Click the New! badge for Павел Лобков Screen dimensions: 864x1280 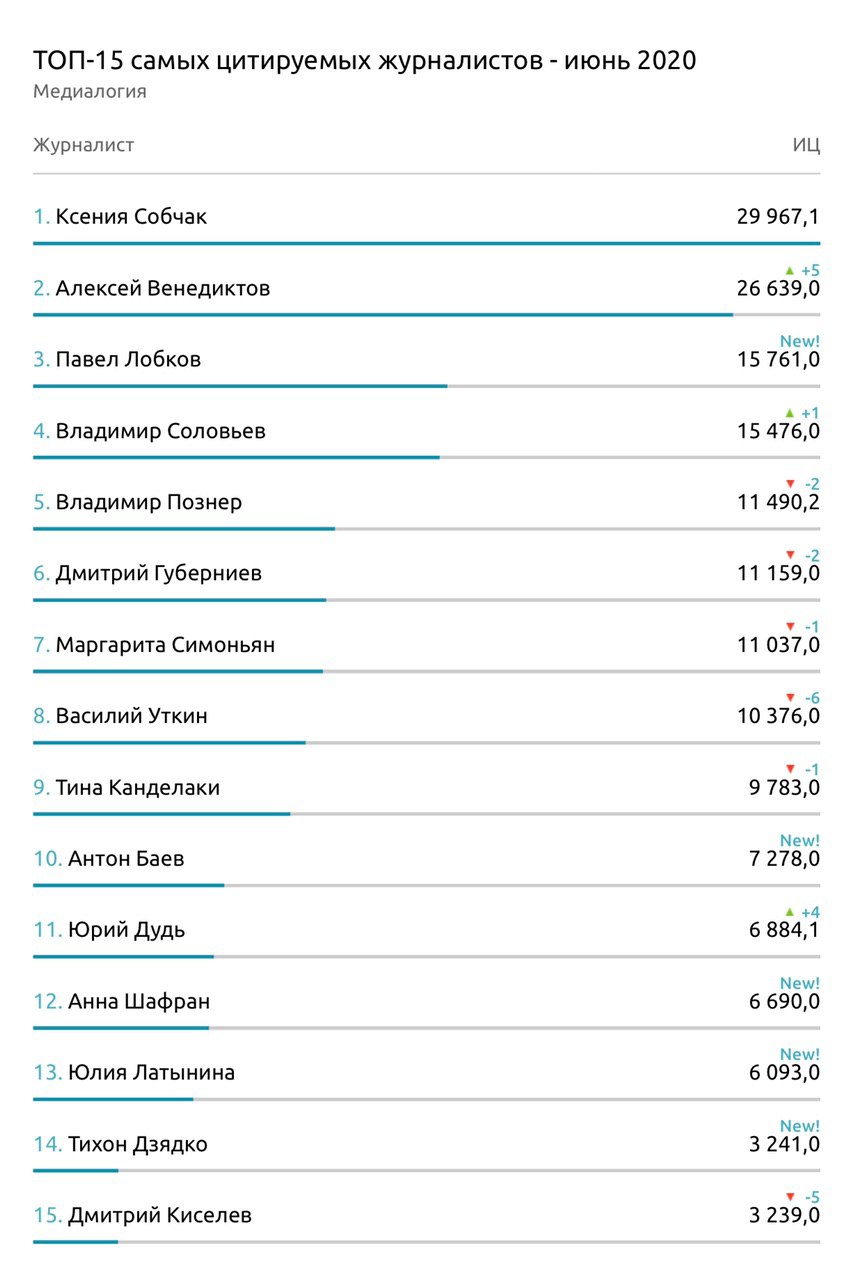[800, 342]
